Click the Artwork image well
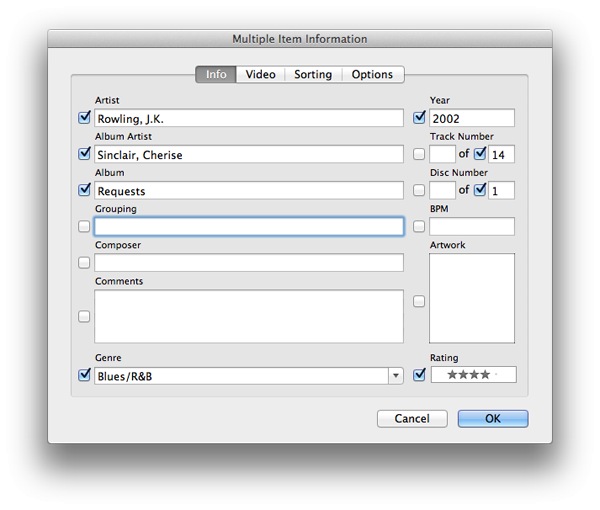Screen dimensions: 600x510 [x=472, y=298]
